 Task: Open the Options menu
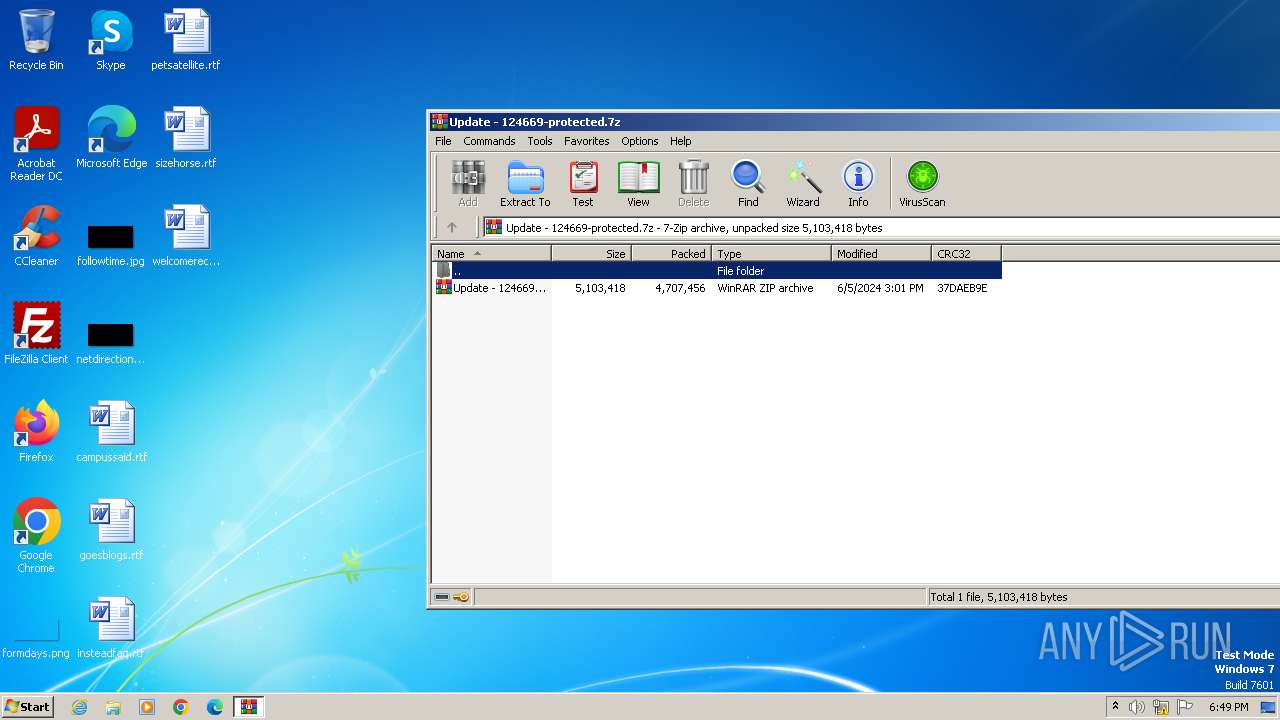(x=640, y=141)
